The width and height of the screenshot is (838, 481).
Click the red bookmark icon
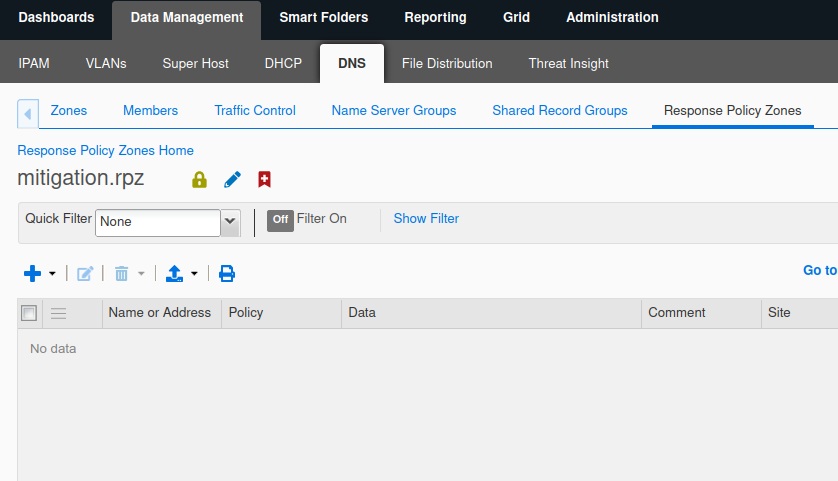[x=264, y=180]
